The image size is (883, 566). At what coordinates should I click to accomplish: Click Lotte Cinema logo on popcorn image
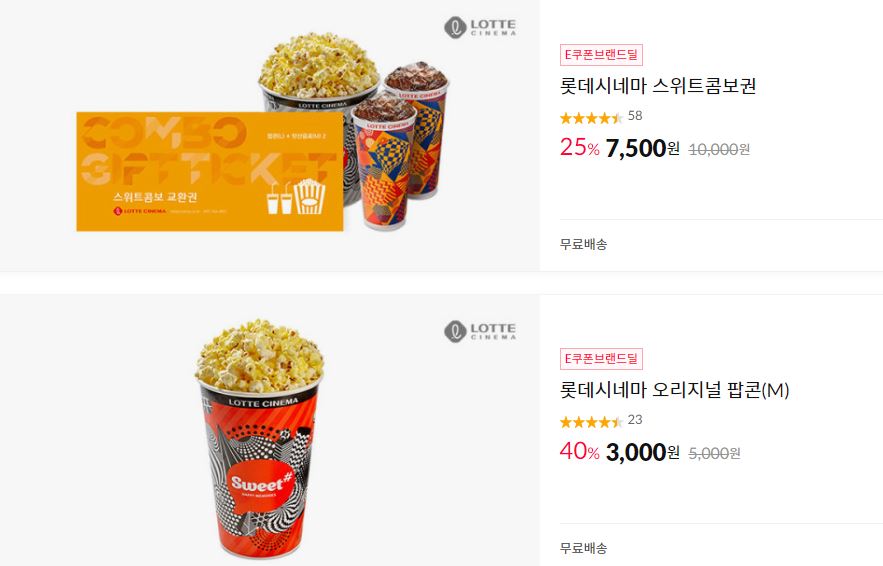coord(480,331)
